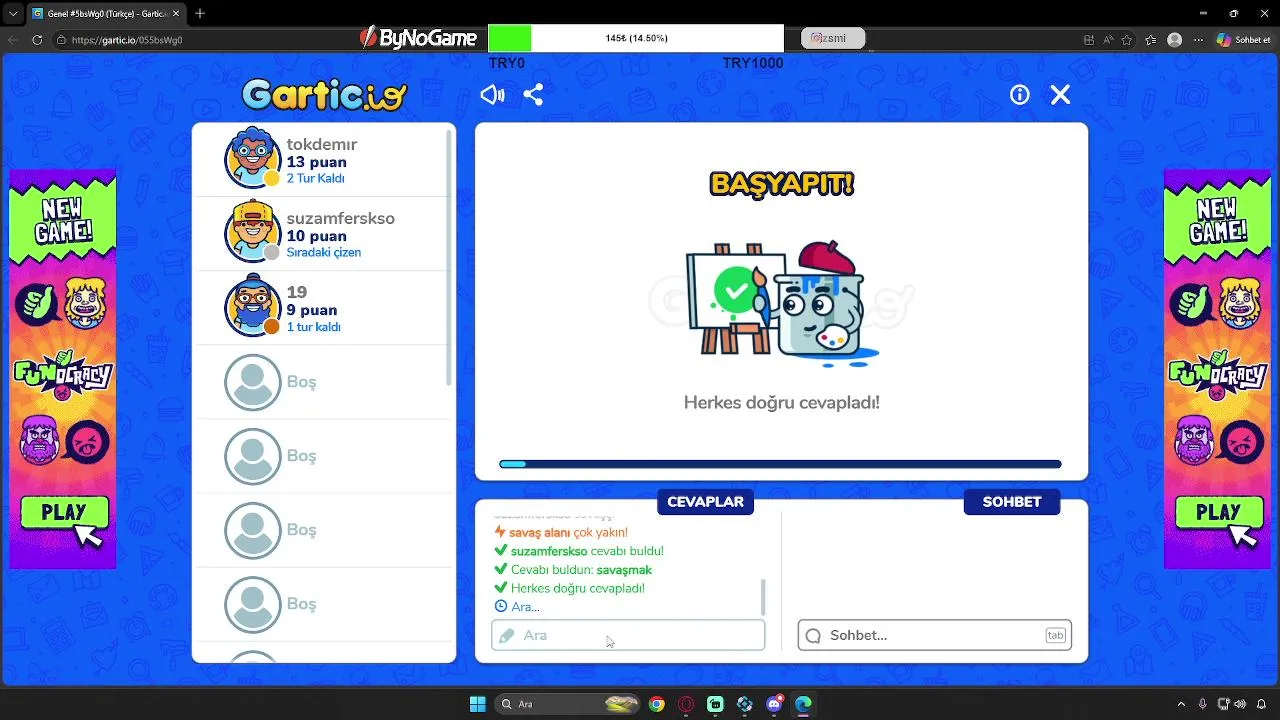
Task: Mute the game sound speaker icon
Action: tap(492, 95)
